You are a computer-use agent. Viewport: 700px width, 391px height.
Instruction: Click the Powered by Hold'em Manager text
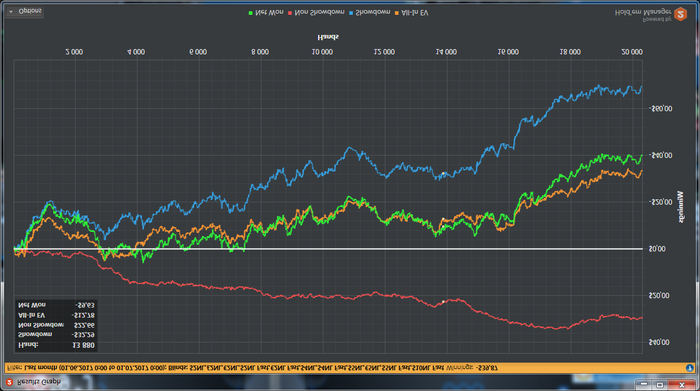(x=643, y=15)
